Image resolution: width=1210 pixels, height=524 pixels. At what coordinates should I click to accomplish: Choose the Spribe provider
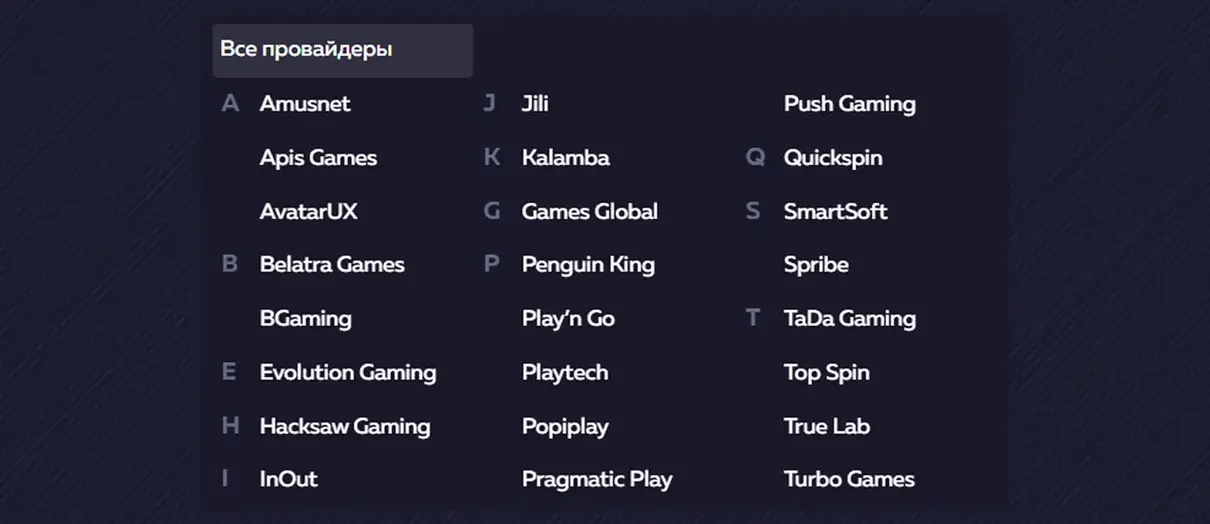(816, 265)
